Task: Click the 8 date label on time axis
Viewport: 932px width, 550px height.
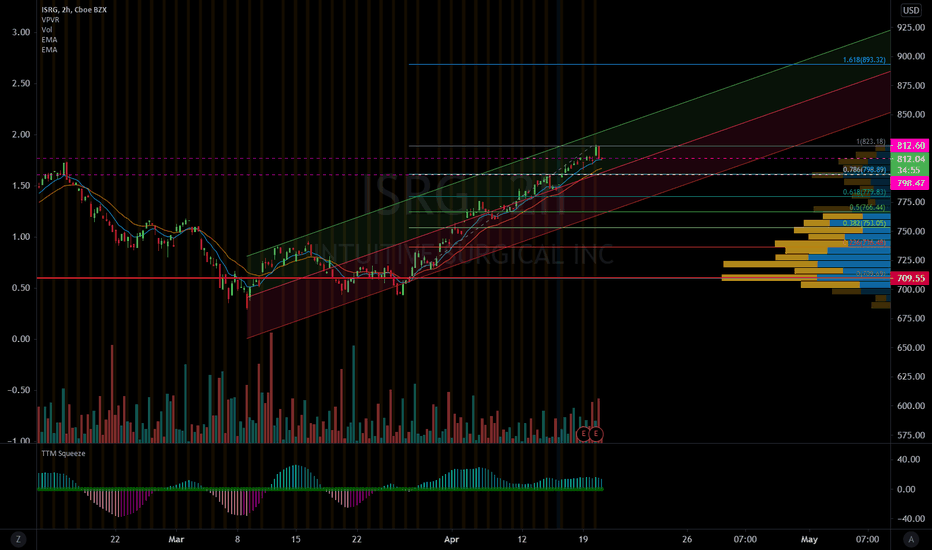Action: 237,539
